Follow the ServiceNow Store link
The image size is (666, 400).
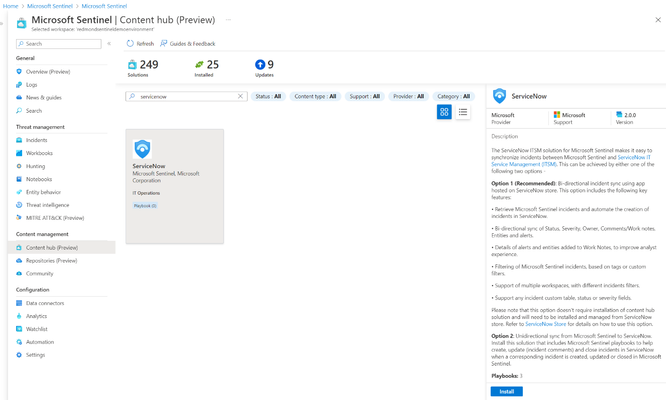(545, 324)
